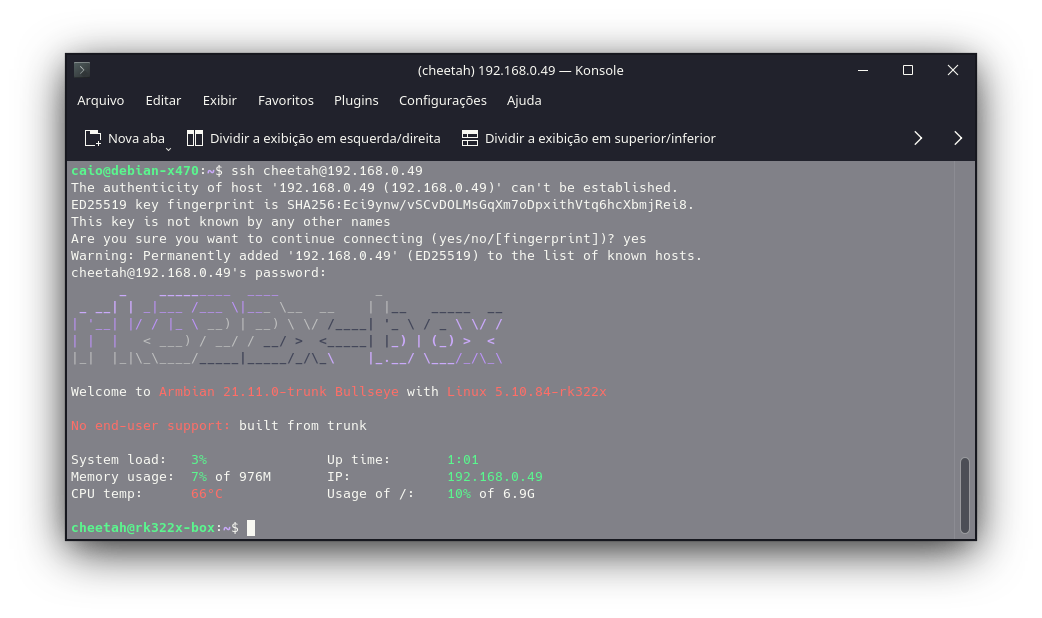Click 'No end-user support:' red text
1042x618 pixels.
[151, 425]
